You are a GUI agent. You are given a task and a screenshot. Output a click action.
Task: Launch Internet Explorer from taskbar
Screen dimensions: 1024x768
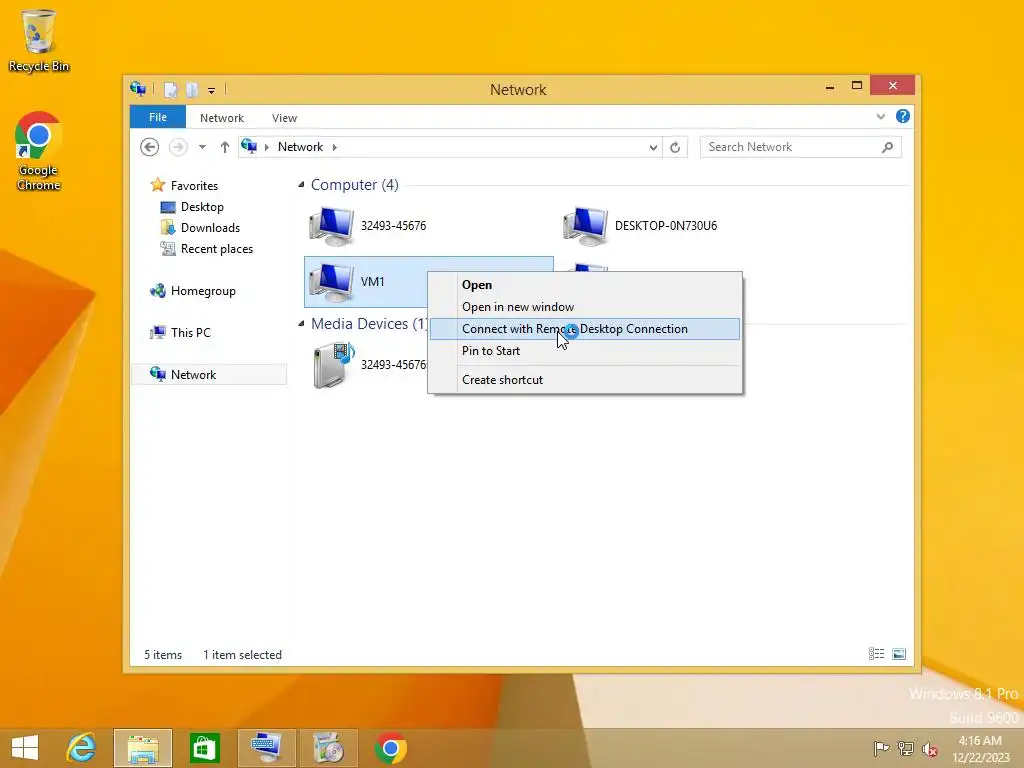(82, 748)
